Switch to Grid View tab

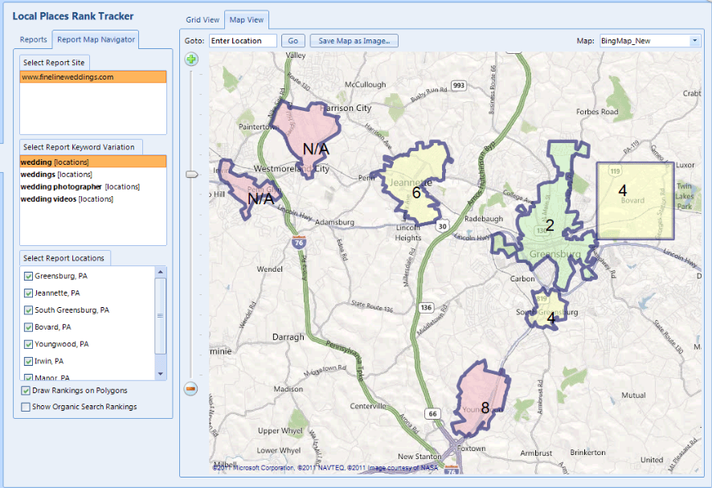(x=202, y=19)
